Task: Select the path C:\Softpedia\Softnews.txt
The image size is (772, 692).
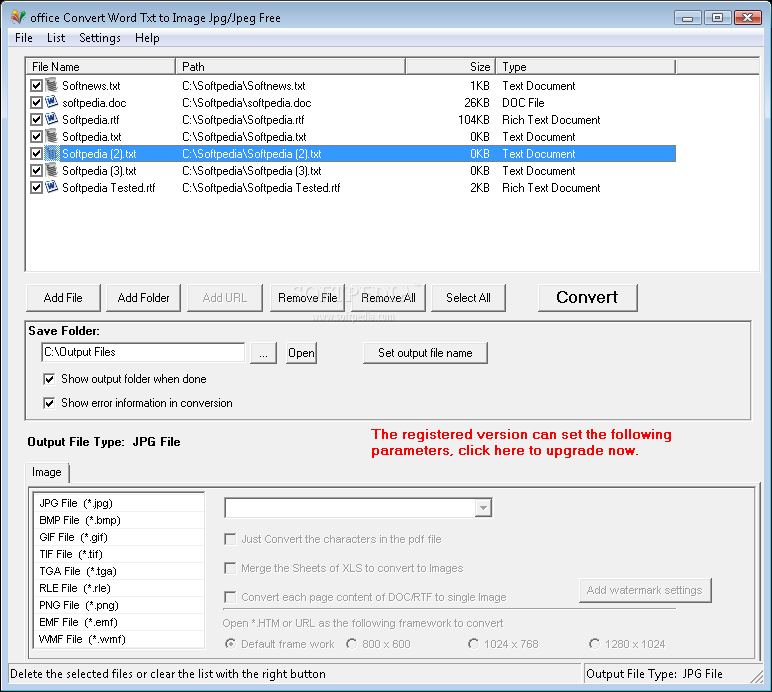Action: (x=244, y=86)
